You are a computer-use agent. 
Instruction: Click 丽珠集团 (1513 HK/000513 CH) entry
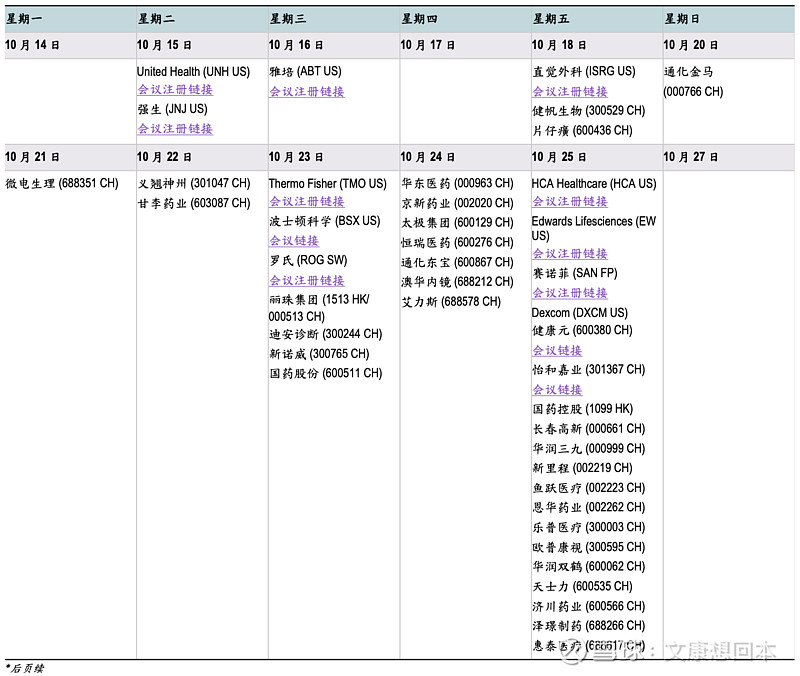tap(319, 308)
